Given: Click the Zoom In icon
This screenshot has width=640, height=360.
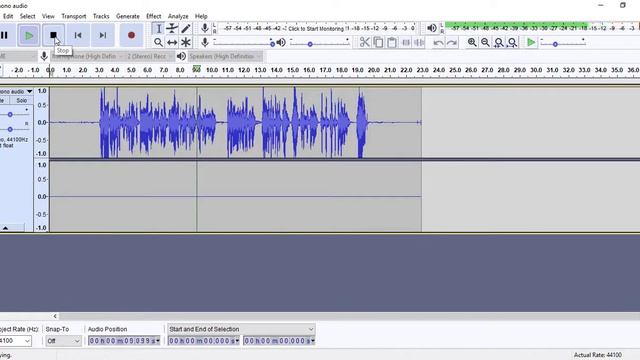Looking at the screenshot, I should click(472, 42).
